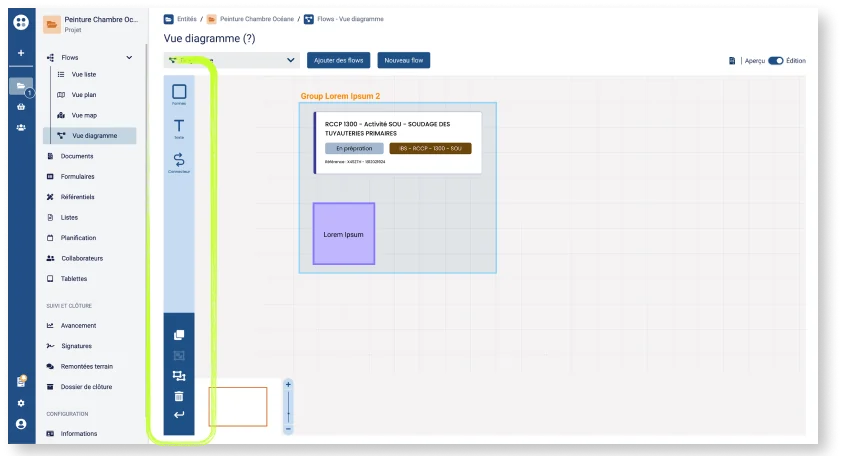Click the group elements icon in toolbar
The height and width of the screenshot is (456, 842).
coord(179,376)
